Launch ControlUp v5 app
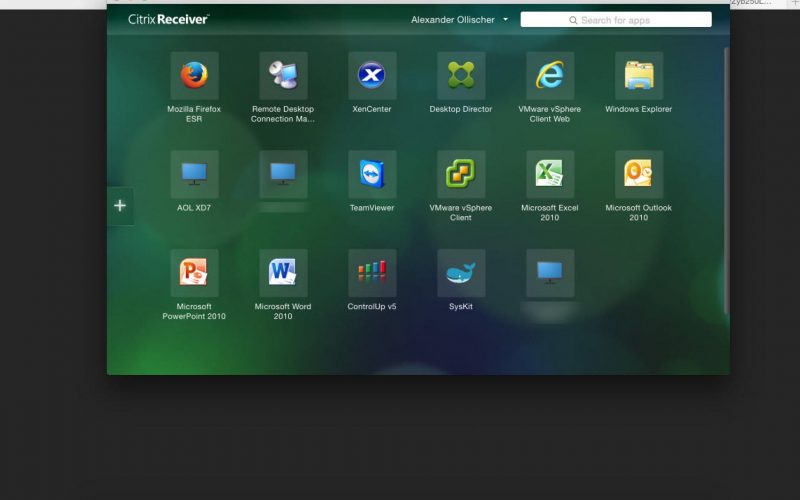This screenshot has width=800, height=500. 372,273
